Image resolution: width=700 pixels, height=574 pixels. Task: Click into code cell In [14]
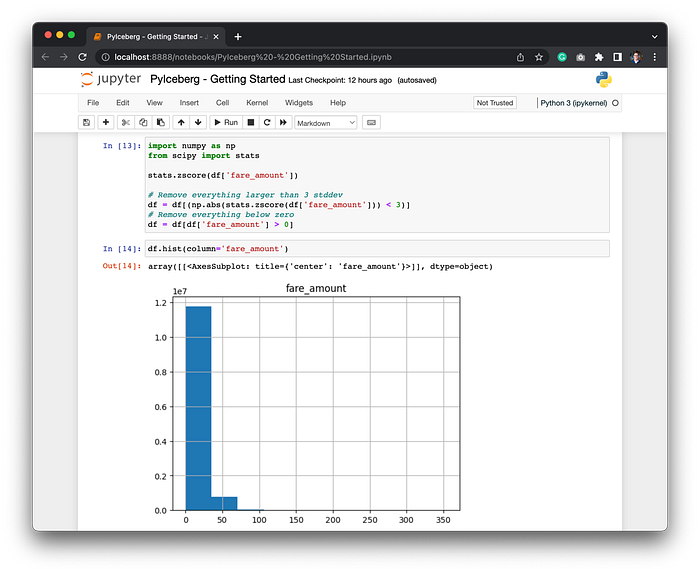(377, 249)
